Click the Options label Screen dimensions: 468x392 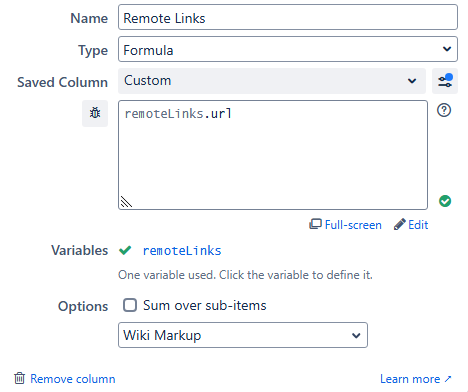pos(83,306)
